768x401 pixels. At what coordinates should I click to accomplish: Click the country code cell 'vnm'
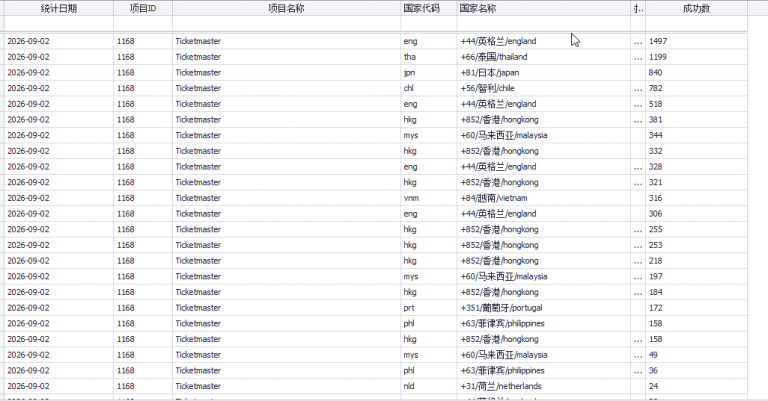coord(429,198)
